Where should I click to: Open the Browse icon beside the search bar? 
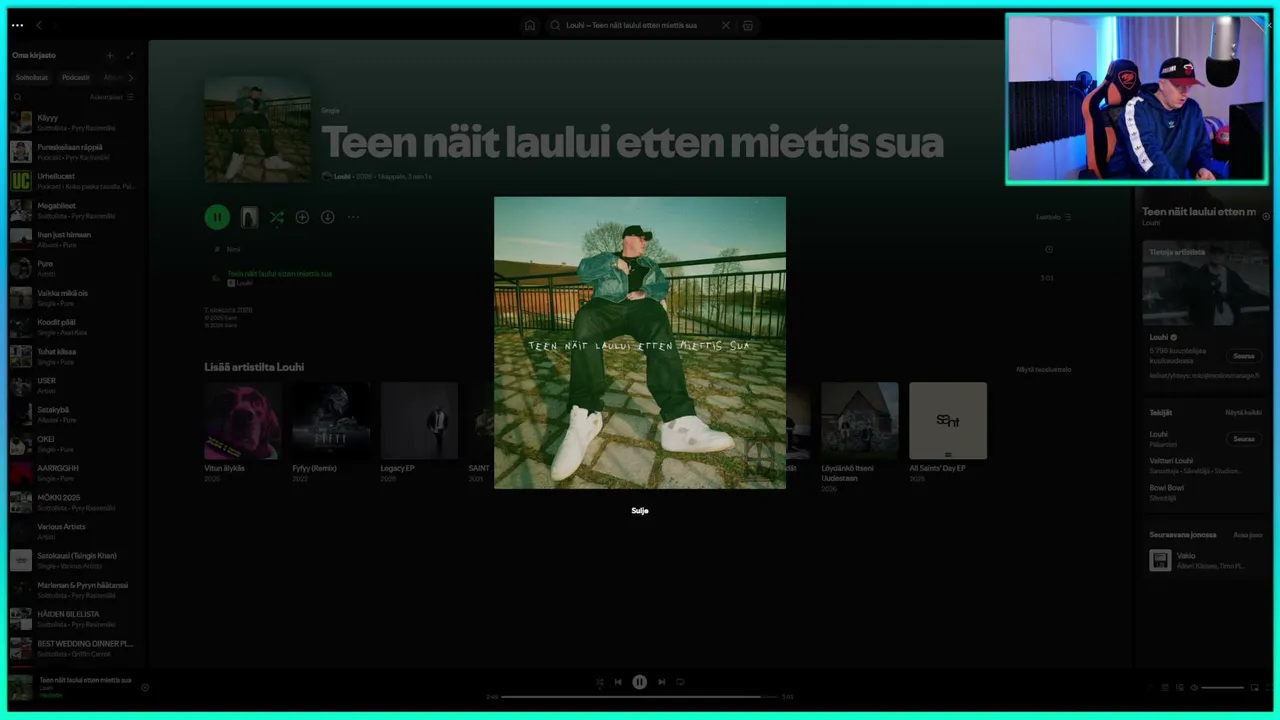pyautogui.click(x=748, y=25)
